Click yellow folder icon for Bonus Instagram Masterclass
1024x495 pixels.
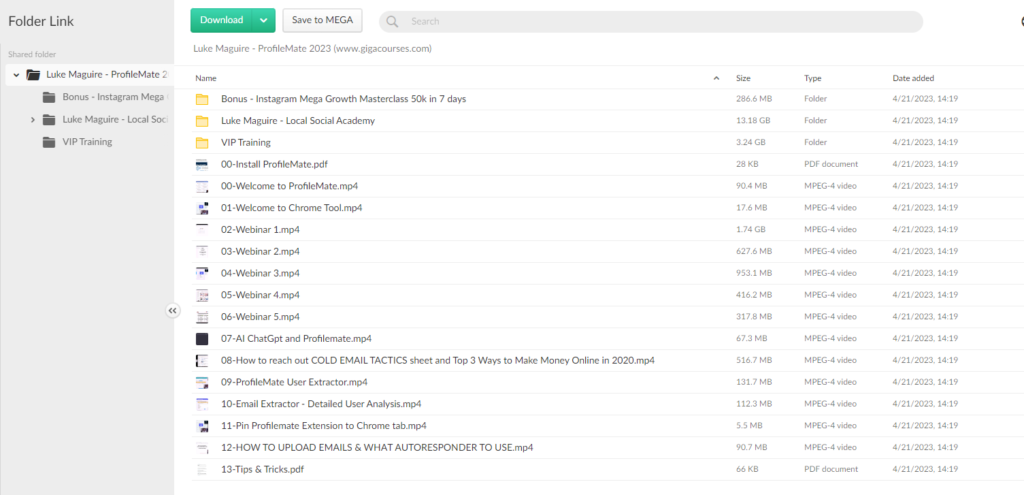coord(202,99)
